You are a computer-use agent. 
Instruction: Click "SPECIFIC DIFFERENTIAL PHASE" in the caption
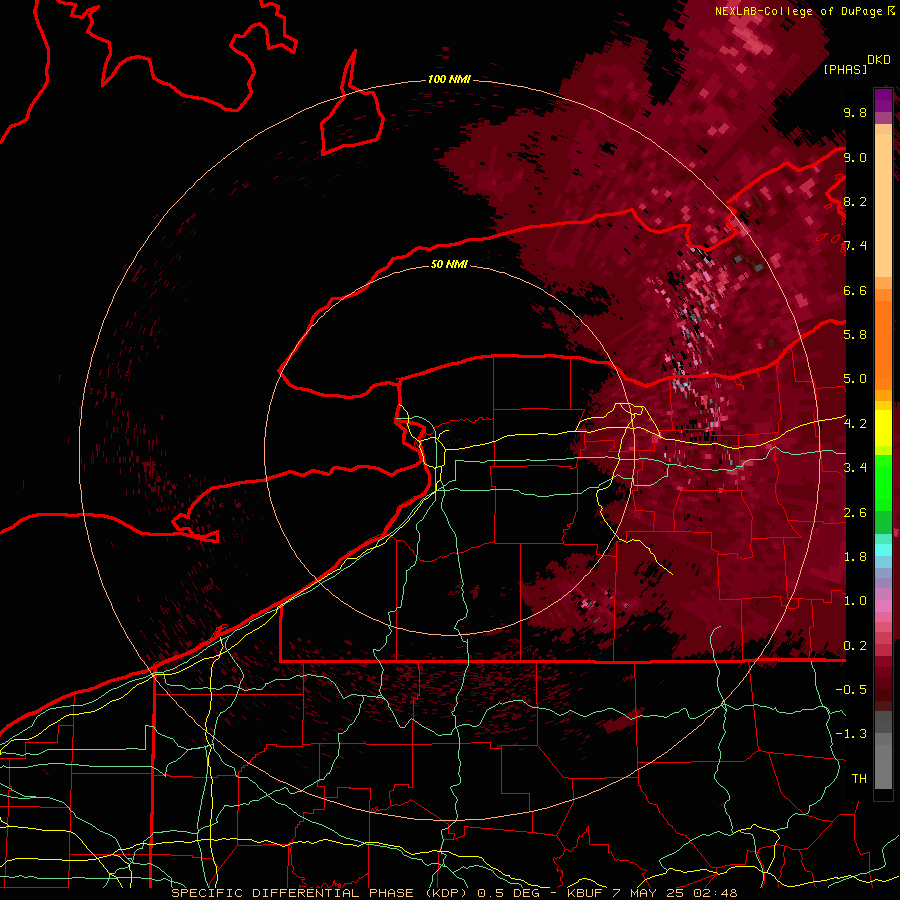click(x=292, y=893)
